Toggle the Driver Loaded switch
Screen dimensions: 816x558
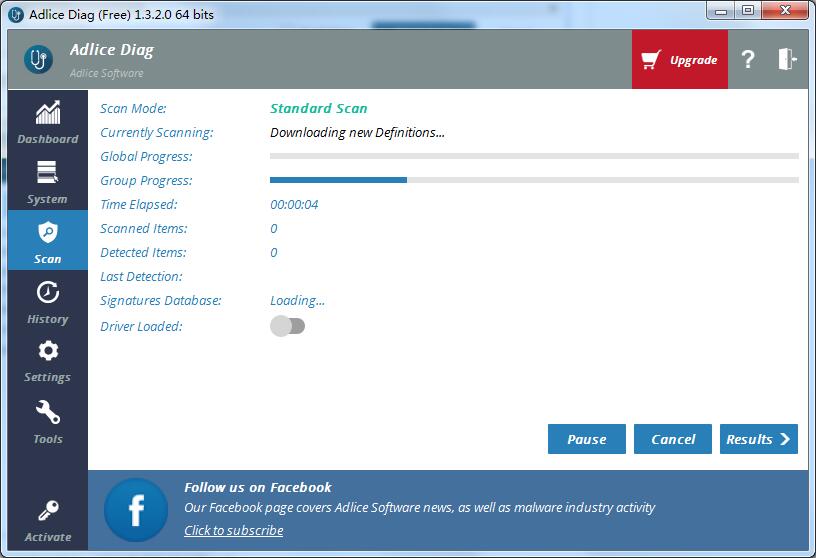click(x=287, y=326)
